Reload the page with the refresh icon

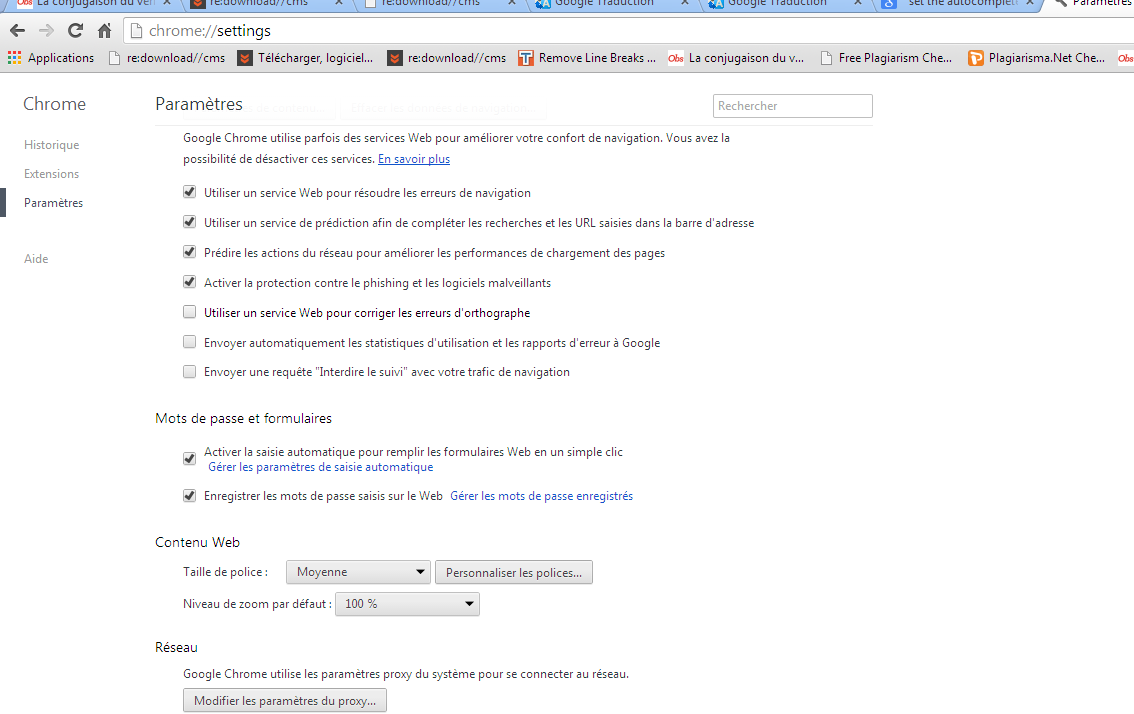(x=75, y=30)
